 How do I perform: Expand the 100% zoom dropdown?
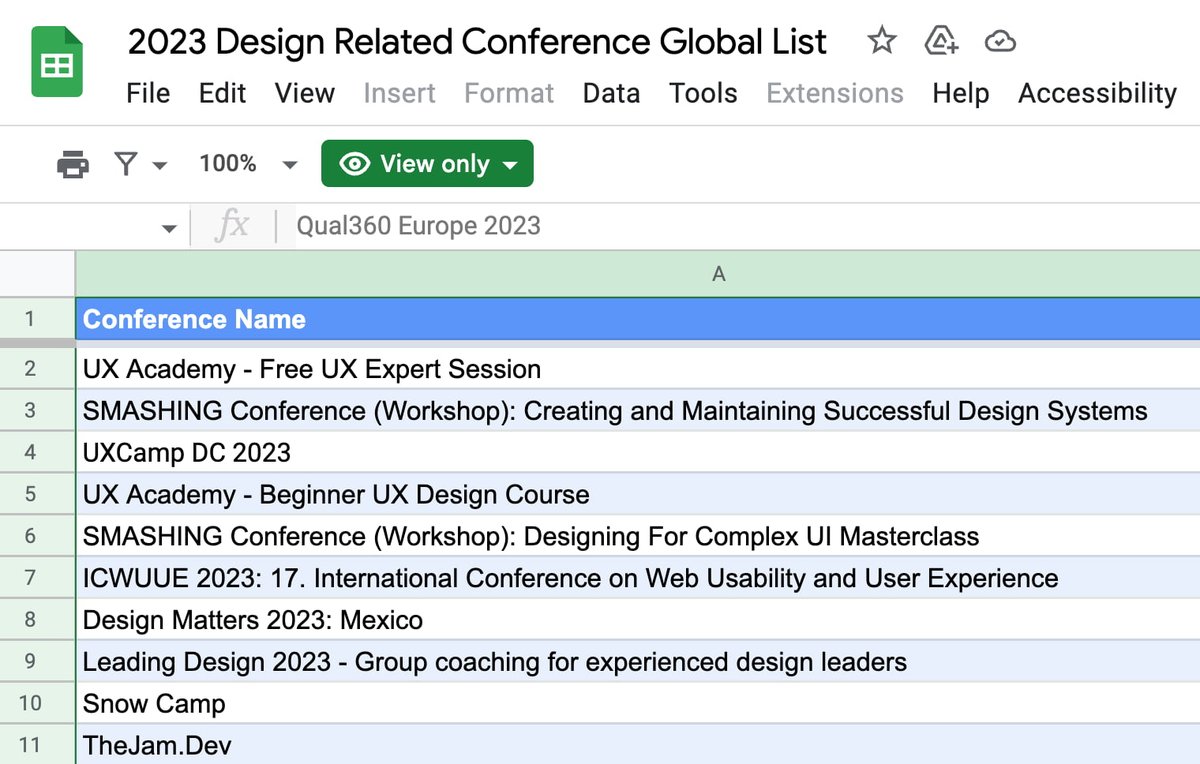click(290, 165)
